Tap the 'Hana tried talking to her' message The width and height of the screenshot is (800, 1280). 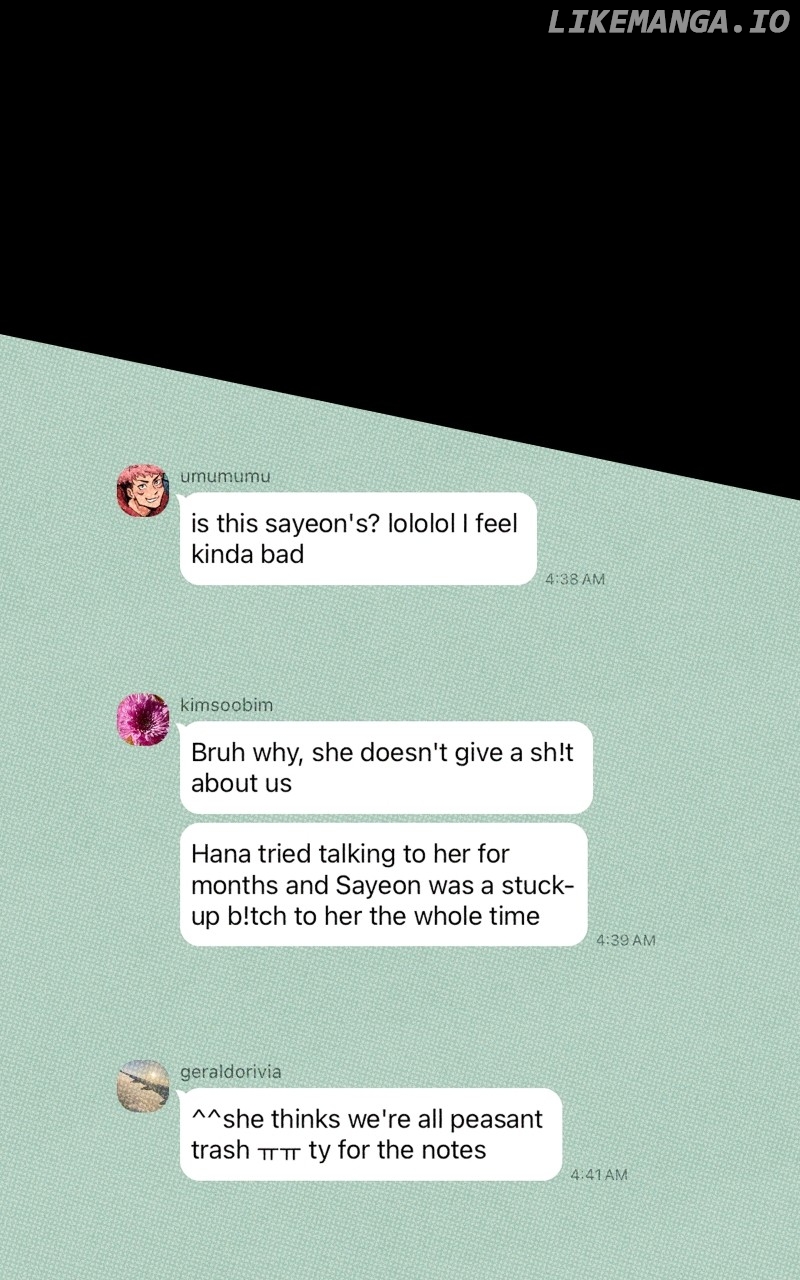click(x=383, y=885)
